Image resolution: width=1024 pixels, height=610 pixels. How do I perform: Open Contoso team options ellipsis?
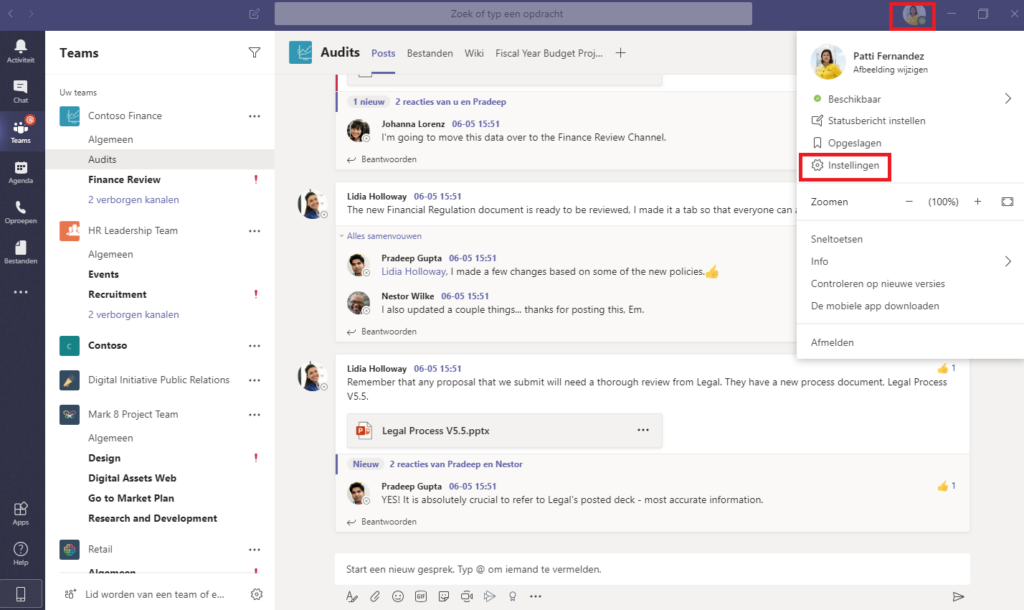(x=255, y=346)
